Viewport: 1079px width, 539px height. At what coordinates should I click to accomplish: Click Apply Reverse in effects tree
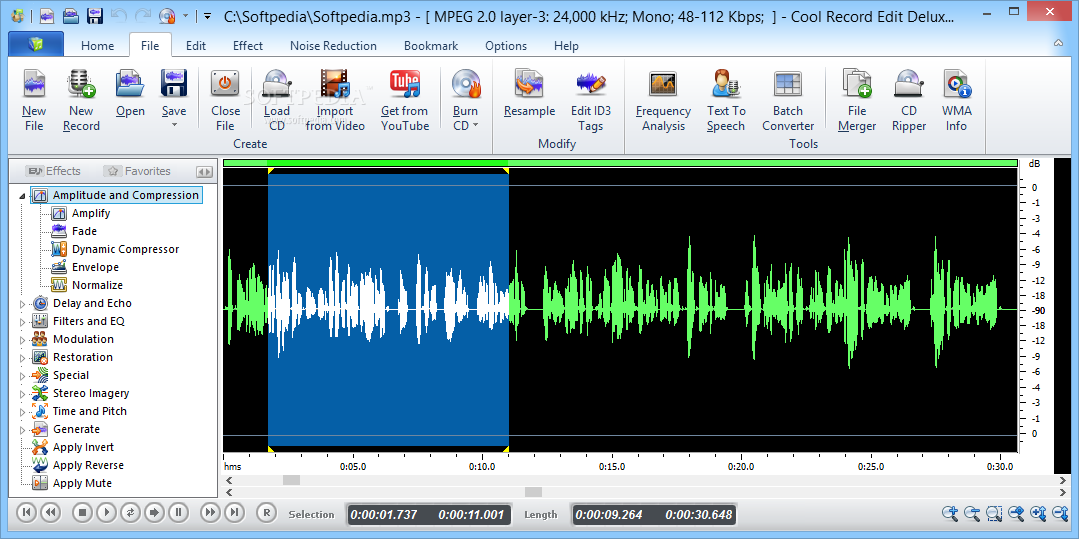pyautogui.click(x=88, y=465)
